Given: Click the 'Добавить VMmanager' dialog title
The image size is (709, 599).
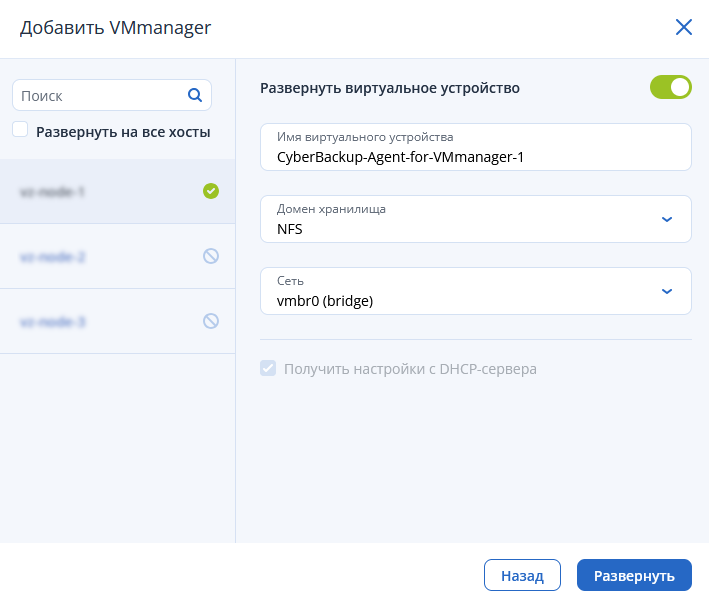Looking at the screenshot, I should (x=115, y=28).
